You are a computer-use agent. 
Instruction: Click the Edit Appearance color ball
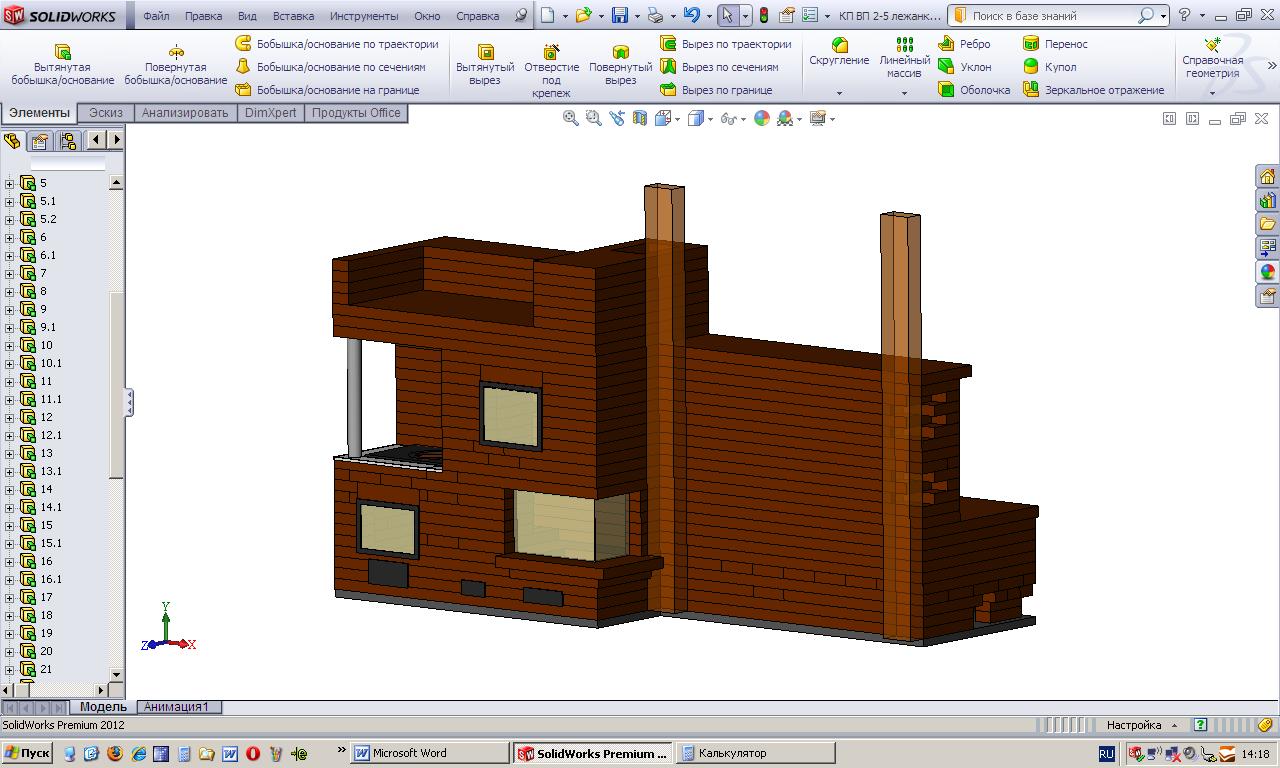(x=762, y=118)
